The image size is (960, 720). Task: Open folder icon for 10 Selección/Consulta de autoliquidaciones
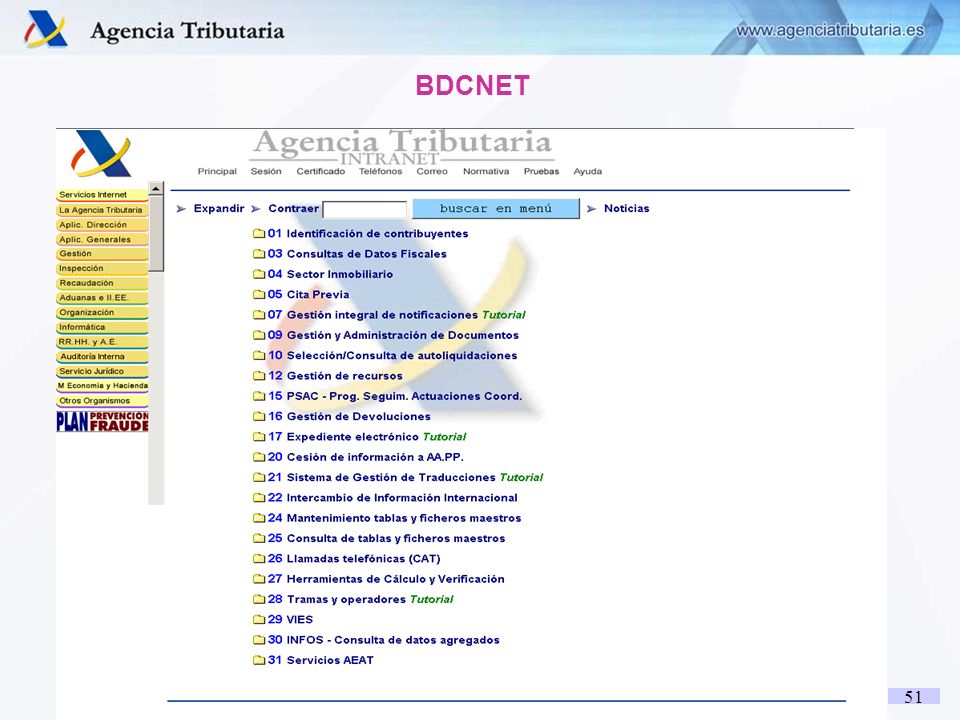tap(259, 355)
